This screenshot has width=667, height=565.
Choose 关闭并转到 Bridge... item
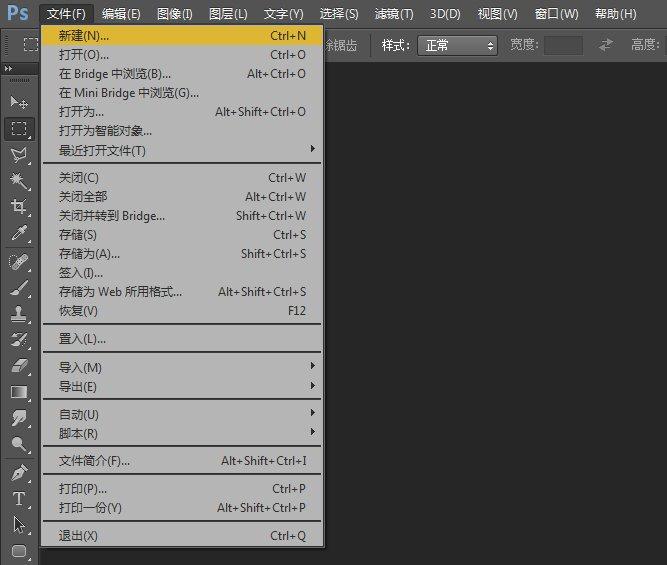[x=182, y=216]
